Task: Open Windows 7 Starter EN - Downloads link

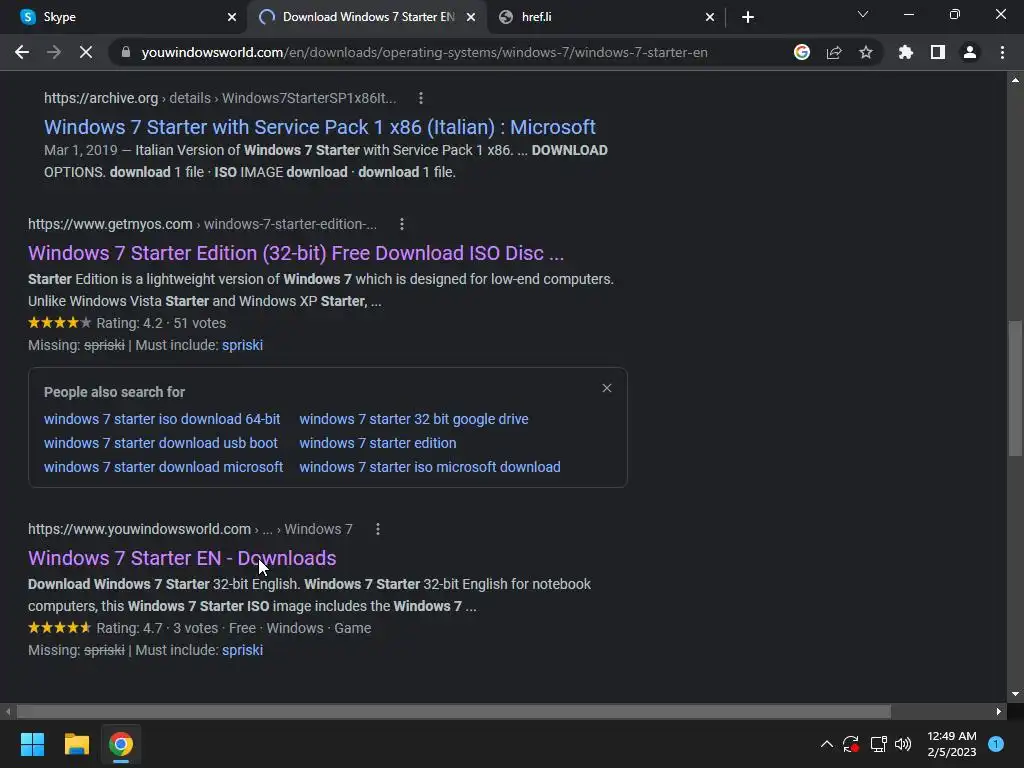Action: click(x=182, y=558)
